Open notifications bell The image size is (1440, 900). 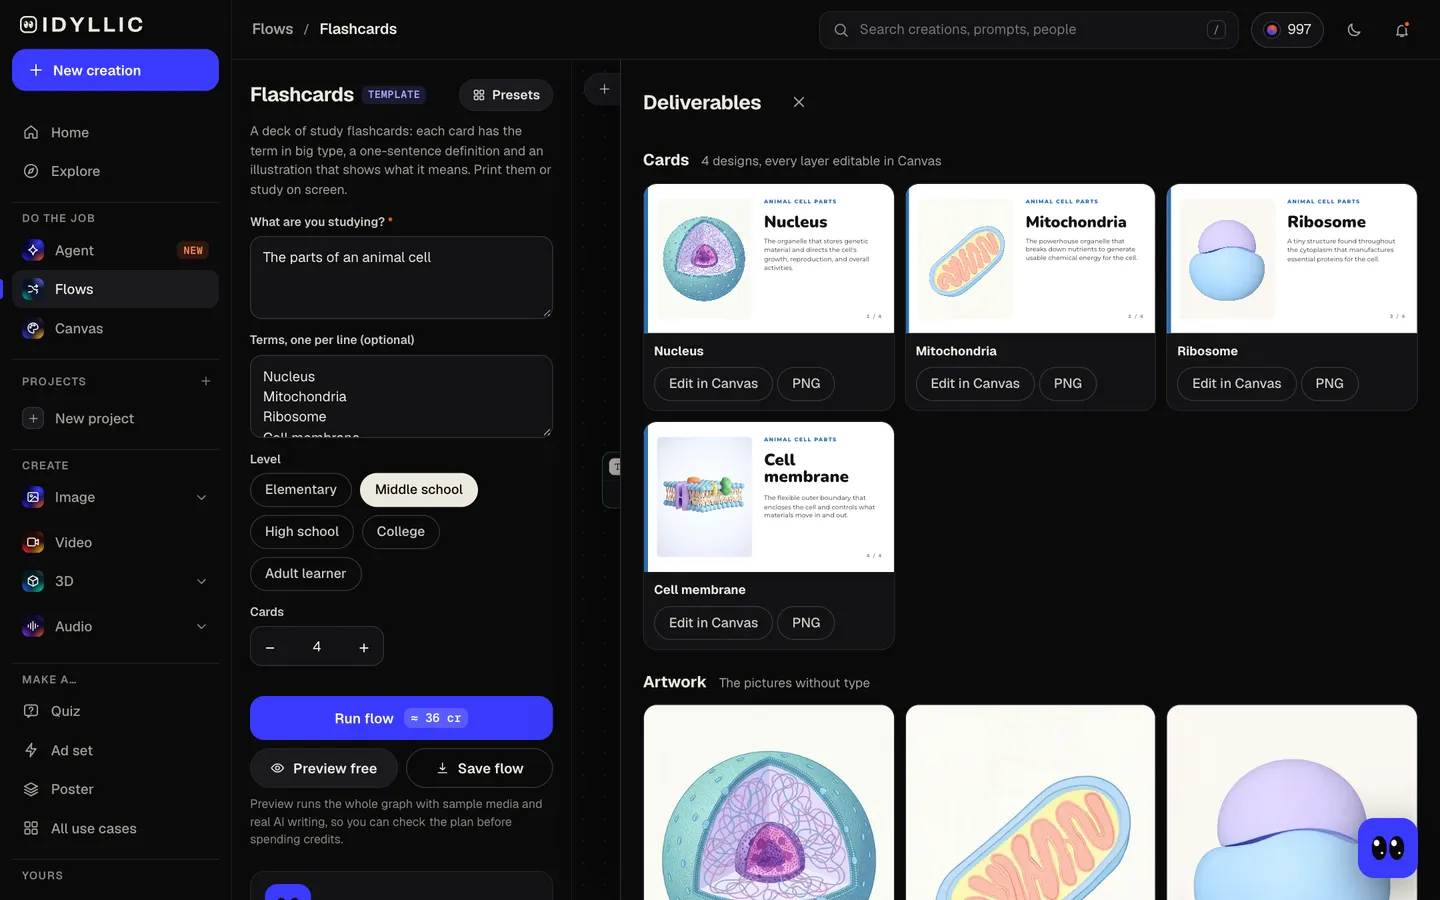pyautogui.click(x=1402, y=30)
